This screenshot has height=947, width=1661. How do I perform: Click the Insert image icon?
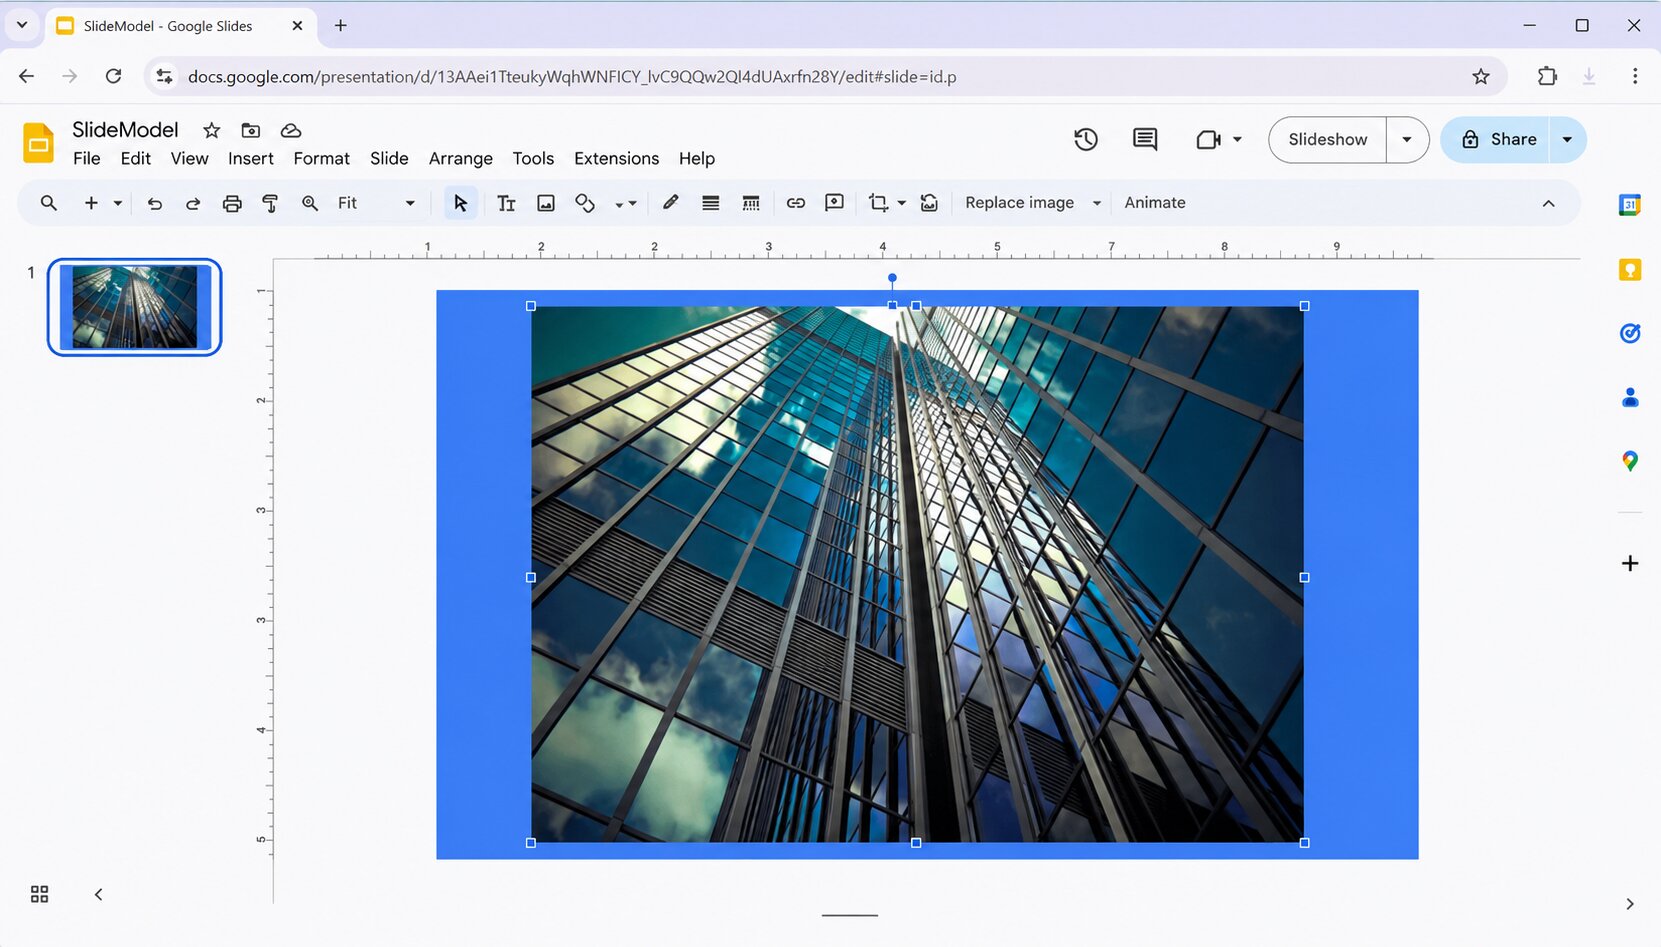pos(546,203)
